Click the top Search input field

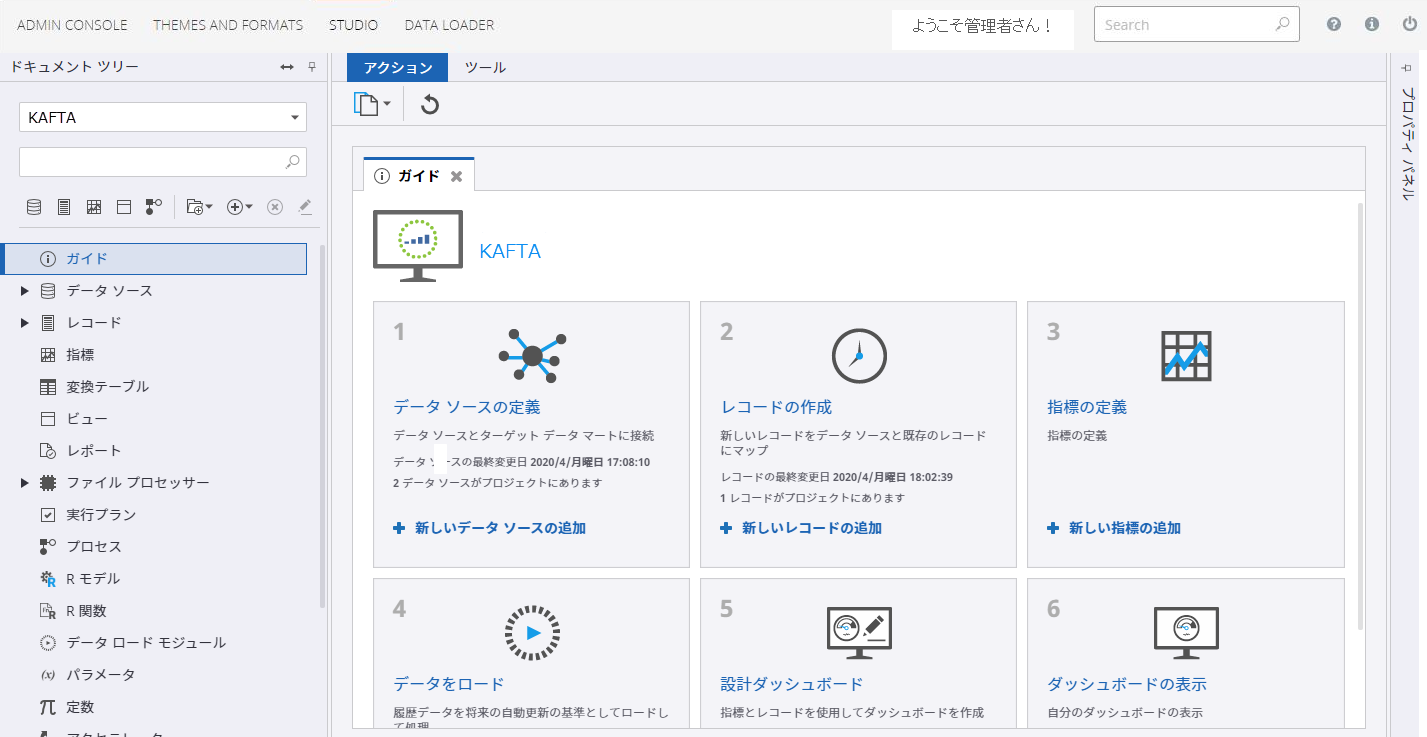[1185, 25]
